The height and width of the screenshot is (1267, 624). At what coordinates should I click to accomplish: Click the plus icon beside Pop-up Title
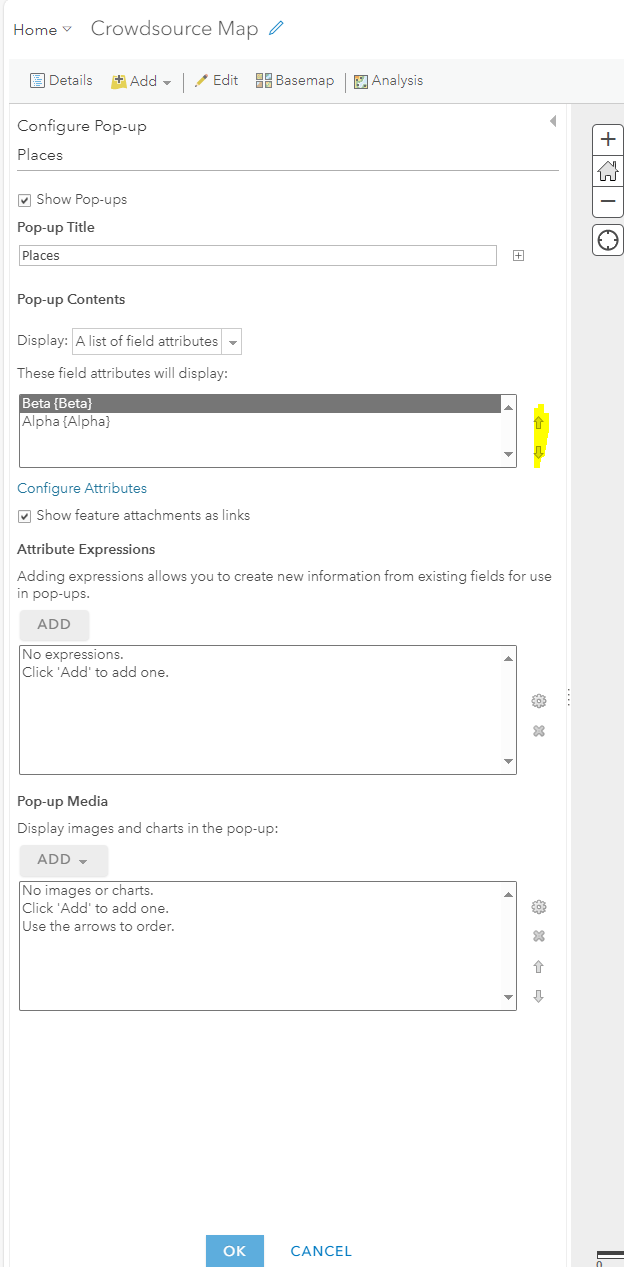point(518,255)
